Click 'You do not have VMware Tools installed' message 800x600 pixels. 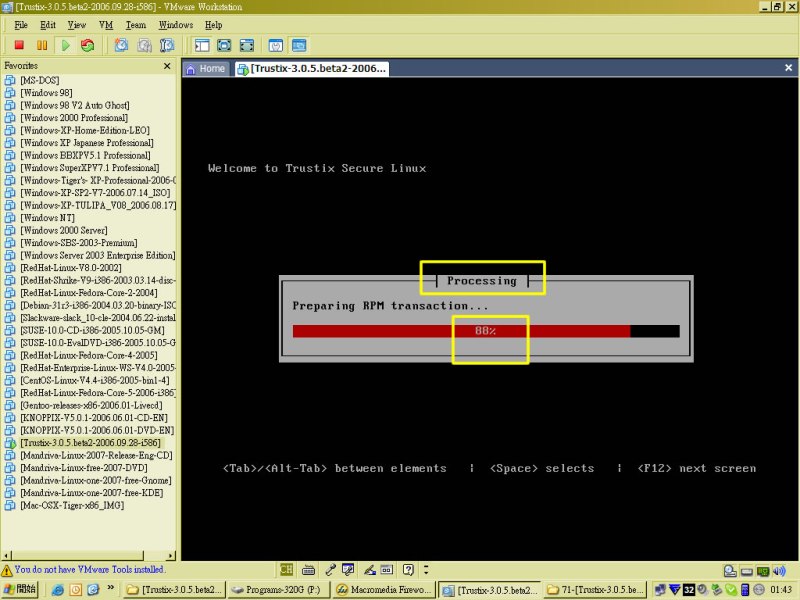pyautogui.click(x=89, y=569)
